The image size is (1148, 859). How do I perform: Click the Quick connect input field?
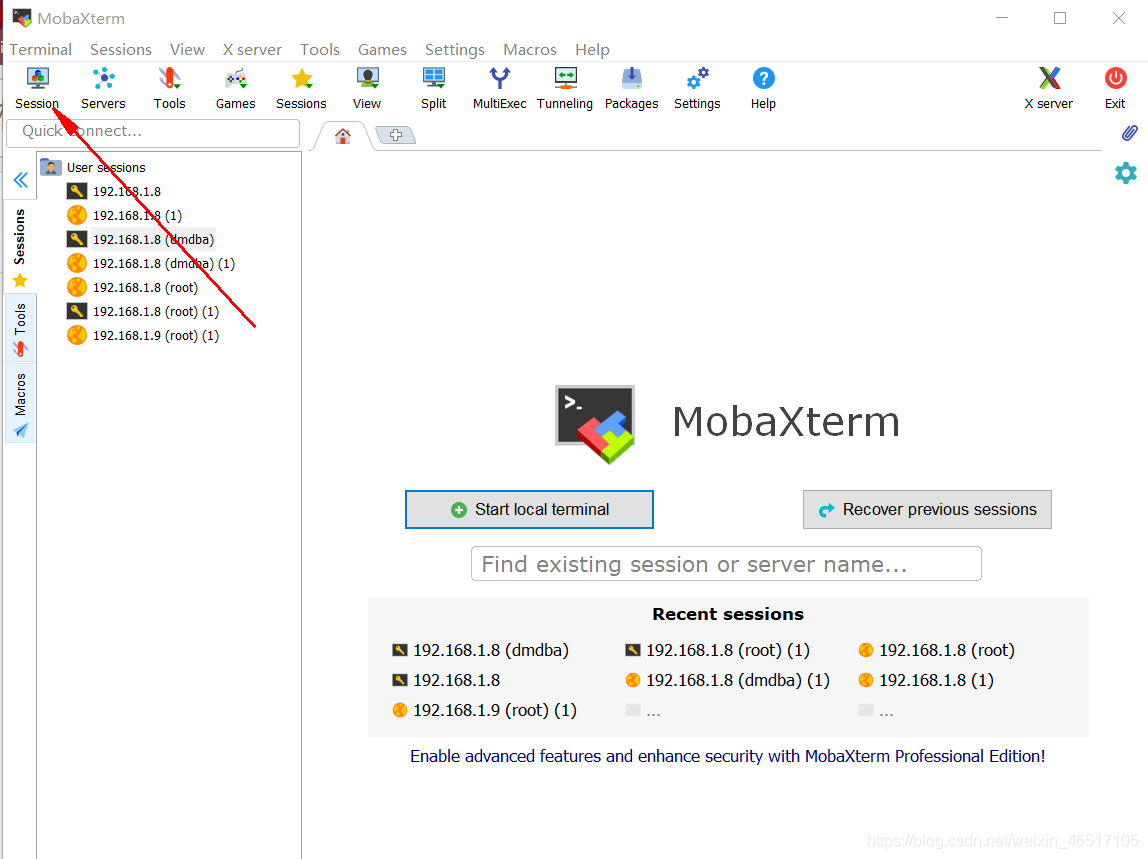(x=153, y=133)
